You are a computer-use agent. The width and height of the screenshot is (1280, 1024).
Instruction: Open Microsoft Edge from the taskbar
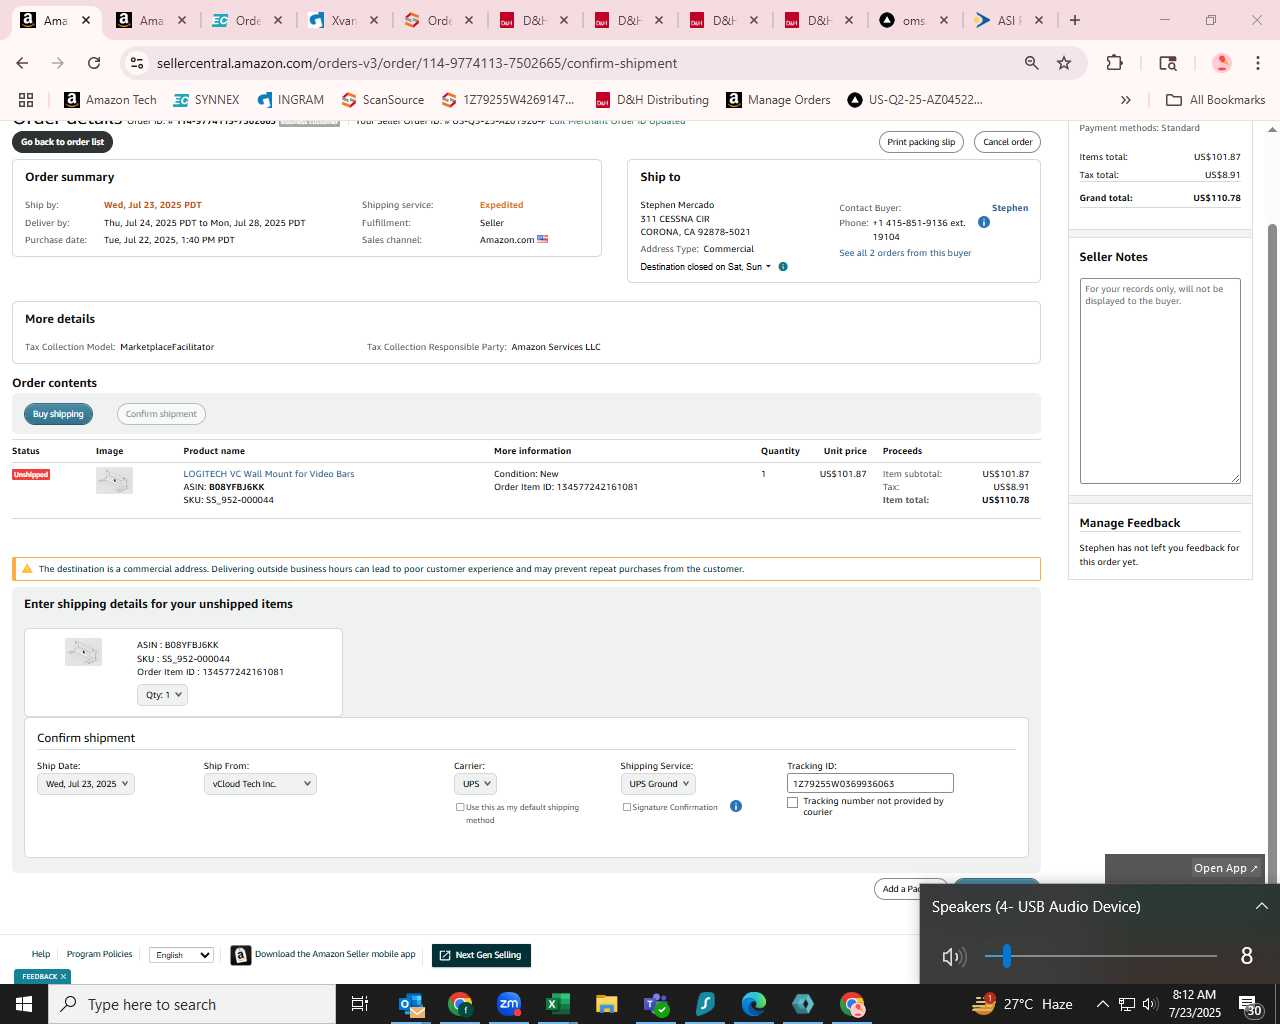click(x=754, y=1004)
